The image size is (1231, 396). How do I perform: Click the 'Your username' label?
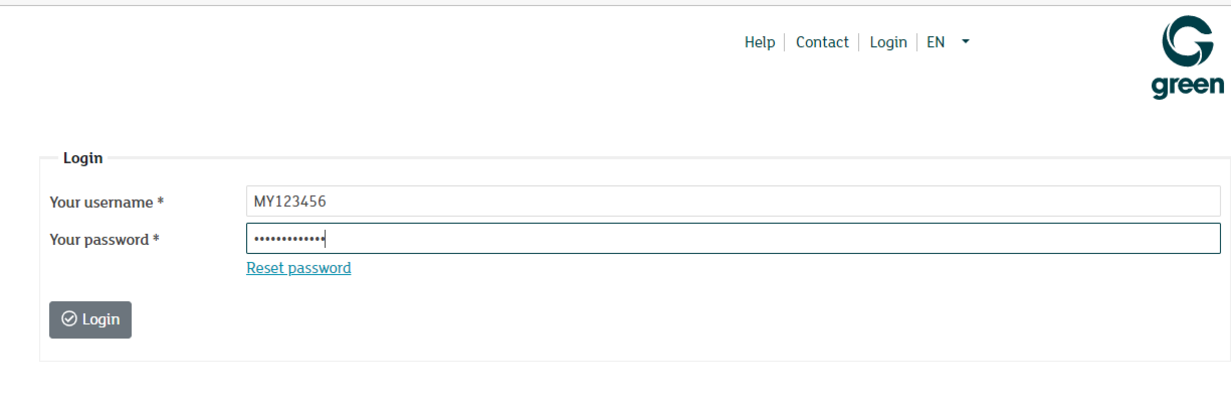[100, 202]
